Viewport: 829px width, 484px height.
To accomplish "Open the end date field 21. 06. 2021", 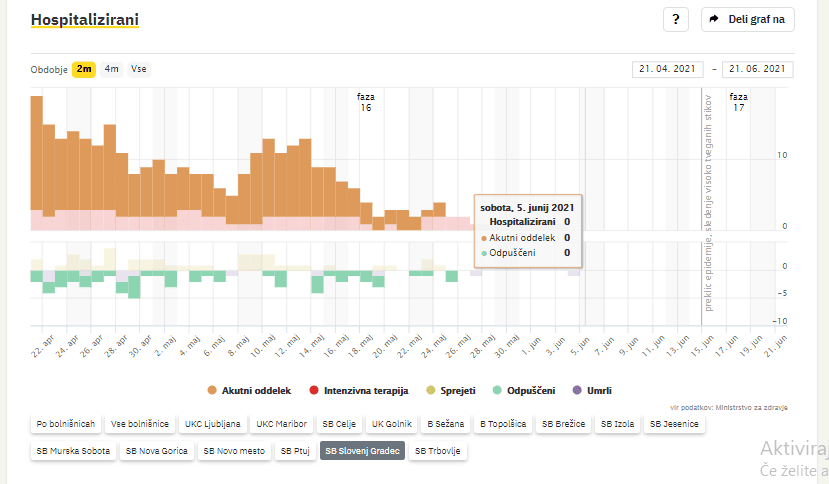I will pyautogui.click(x=757, y=69).
